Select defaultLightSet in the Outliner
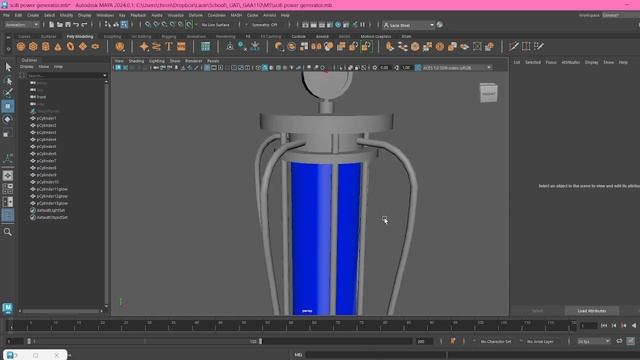The height and width of the screenshot is (360, 640). [51, 211]
